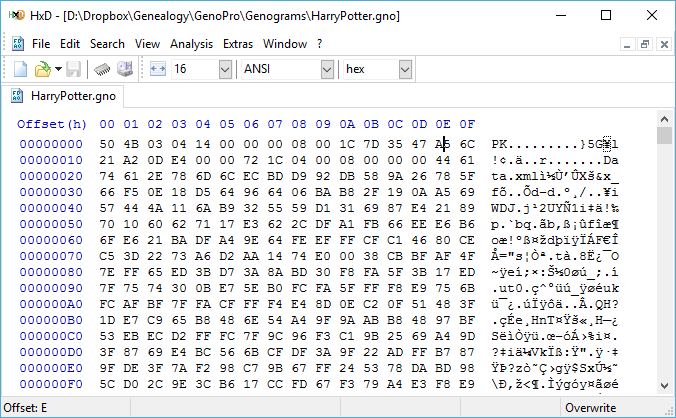Viewport: 676px width, 418px height.
Task: Click the HxD title bar application icon
Action: point(16,16)
